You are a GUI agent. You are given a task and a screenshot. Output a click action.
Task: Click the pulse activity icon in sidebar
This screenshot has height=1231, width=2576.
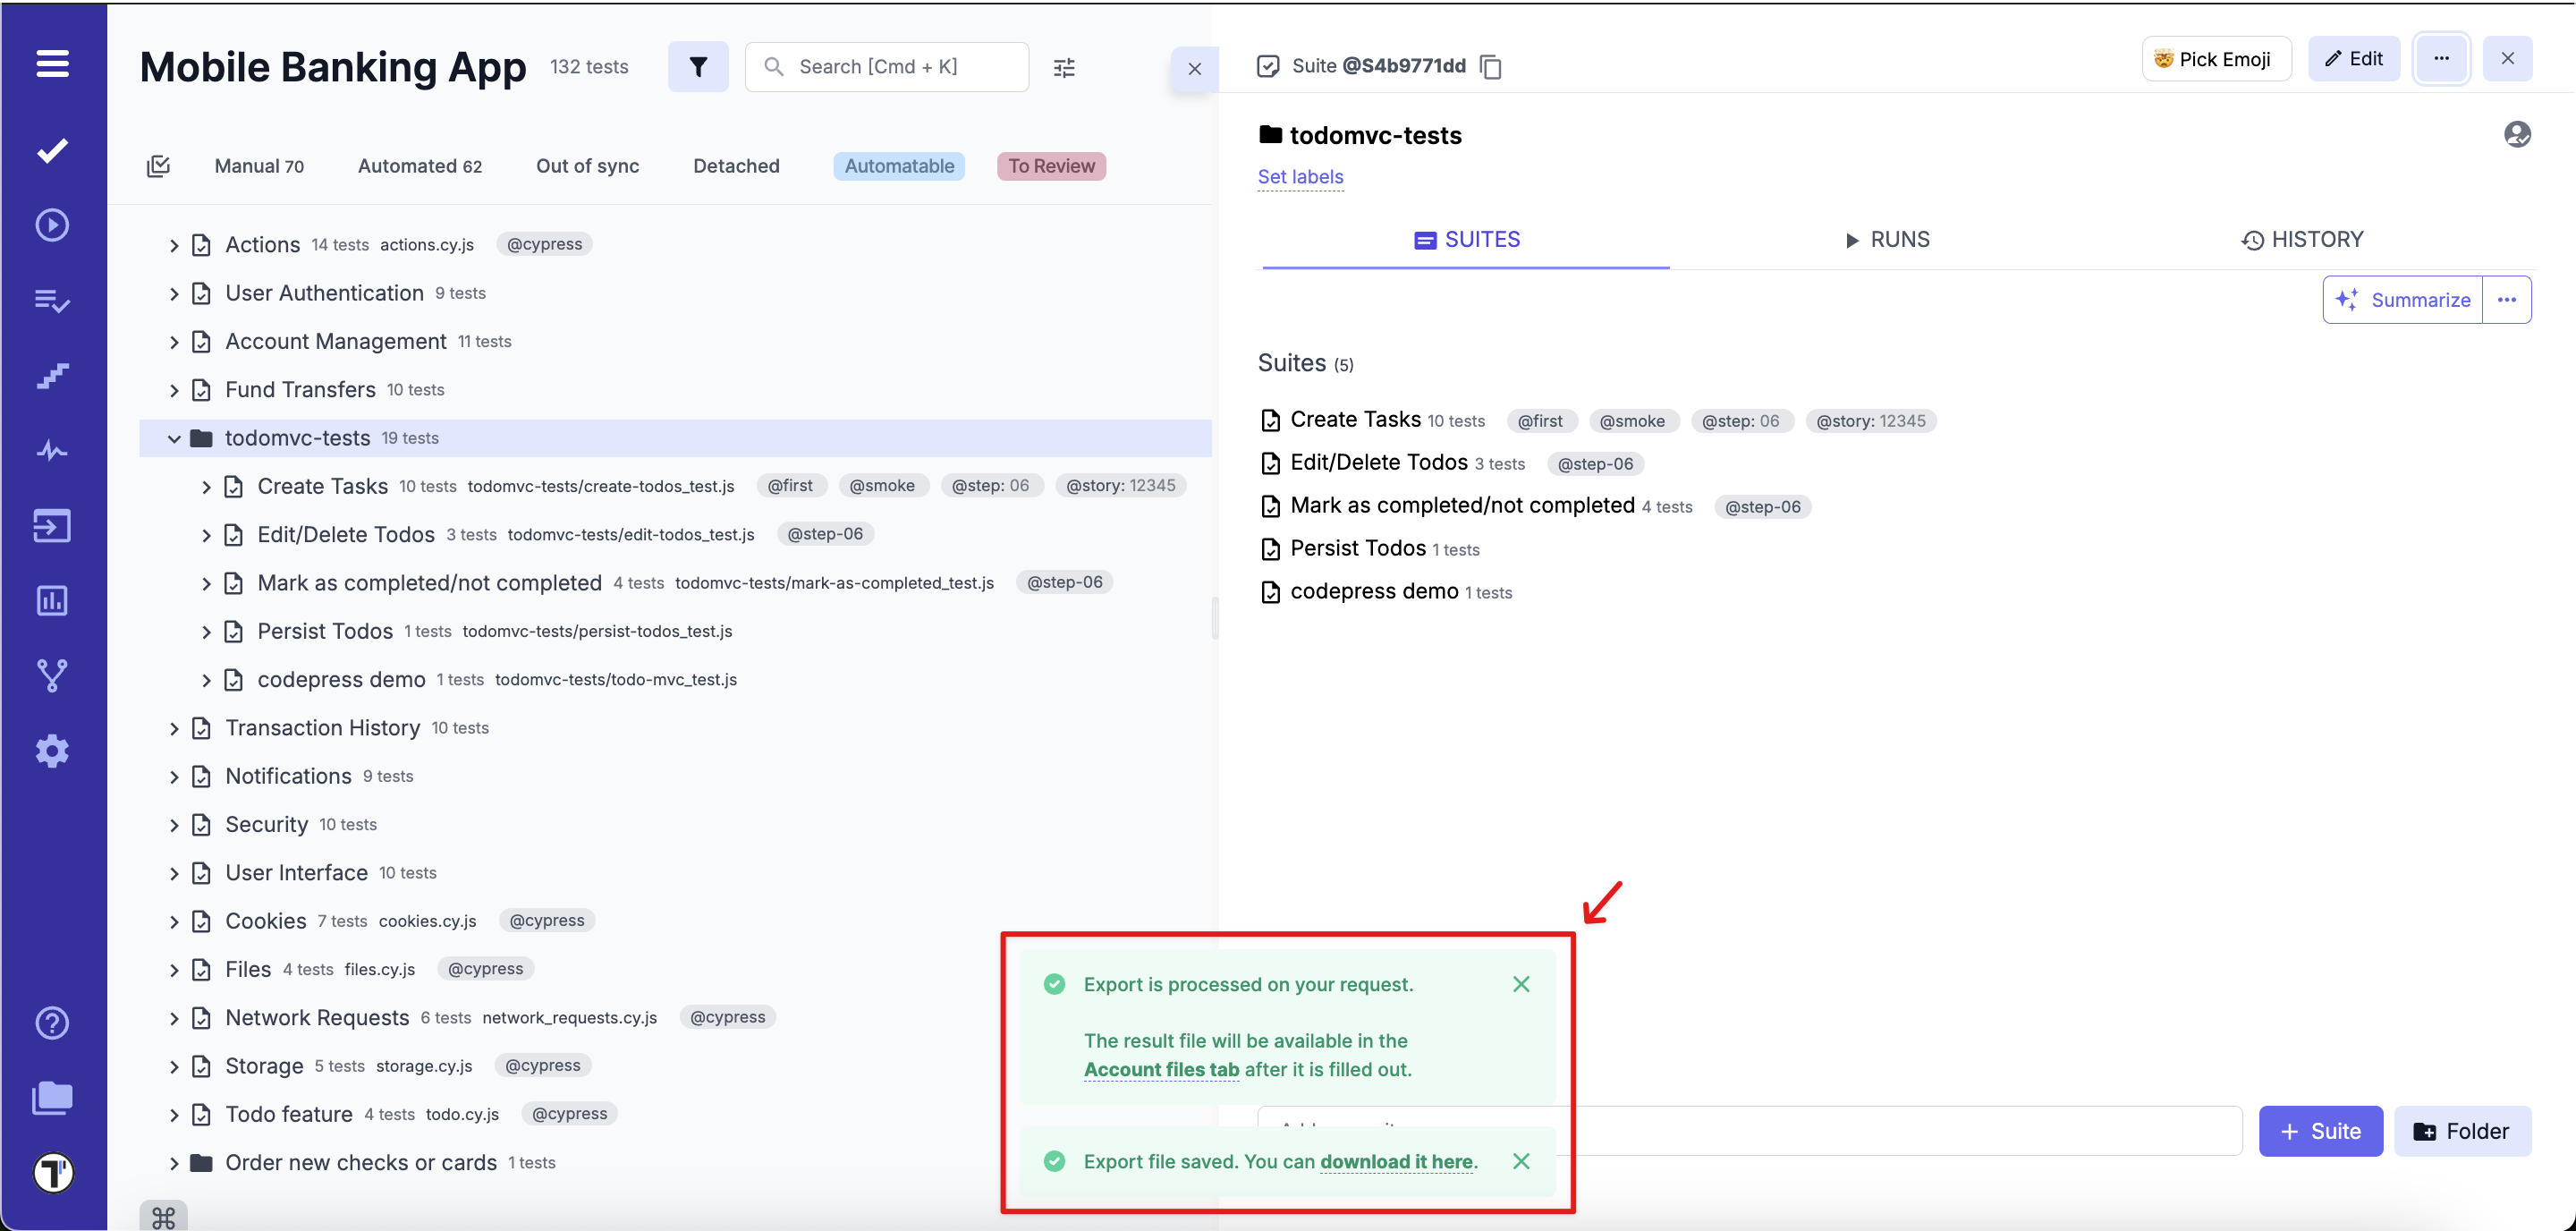click(x=51, y=450)
